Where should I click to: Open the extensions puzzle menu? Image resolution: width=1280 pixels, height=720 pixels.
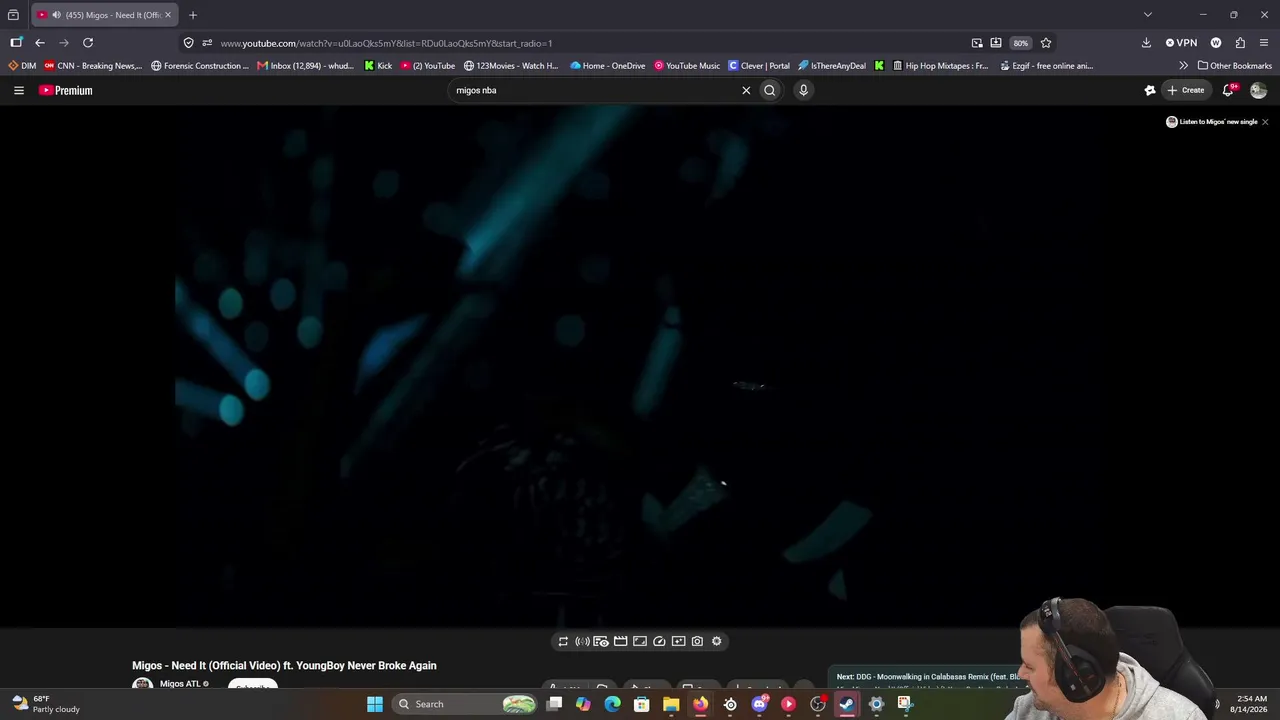[1241, 43]
